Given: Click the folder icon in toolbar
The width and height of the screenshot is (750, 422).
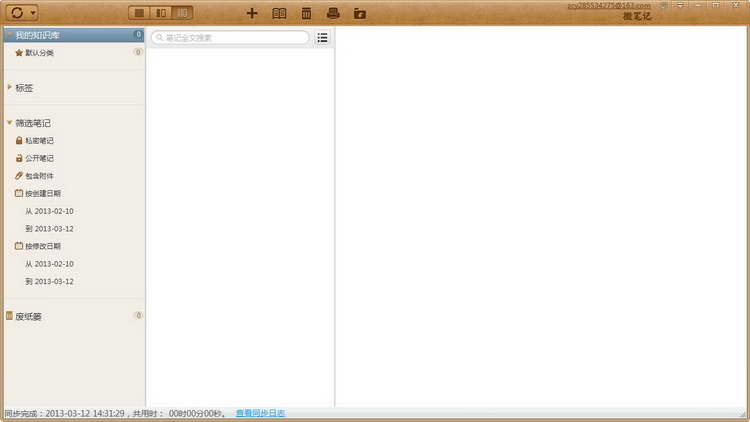Looking at the screenshot, I should [x=360, y=13].
